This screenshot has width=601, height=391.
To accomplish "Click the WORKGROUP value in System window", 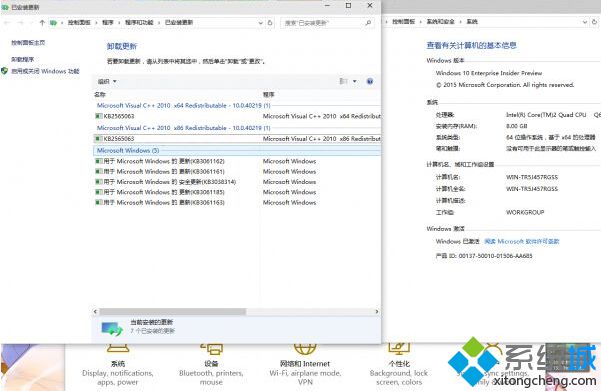I will pos(525,212).
